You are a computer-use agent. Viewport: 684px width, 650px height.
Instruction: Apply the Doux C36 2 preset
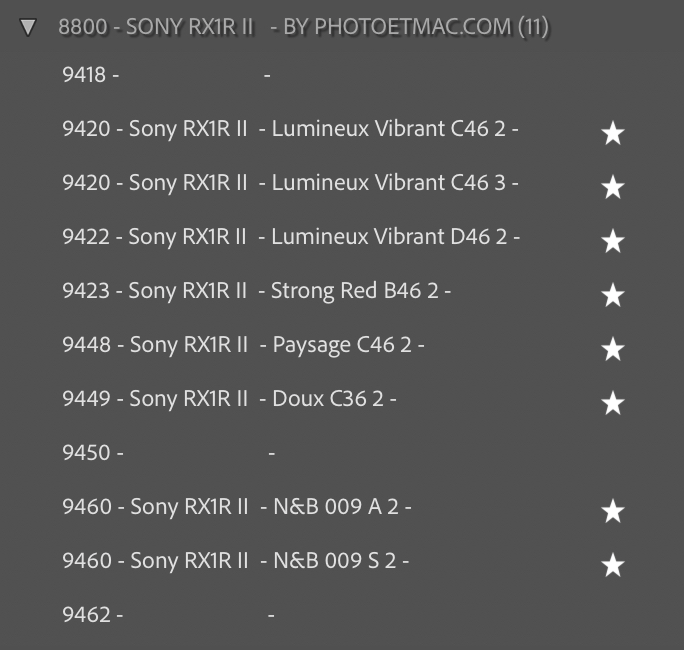coord(229,399)
